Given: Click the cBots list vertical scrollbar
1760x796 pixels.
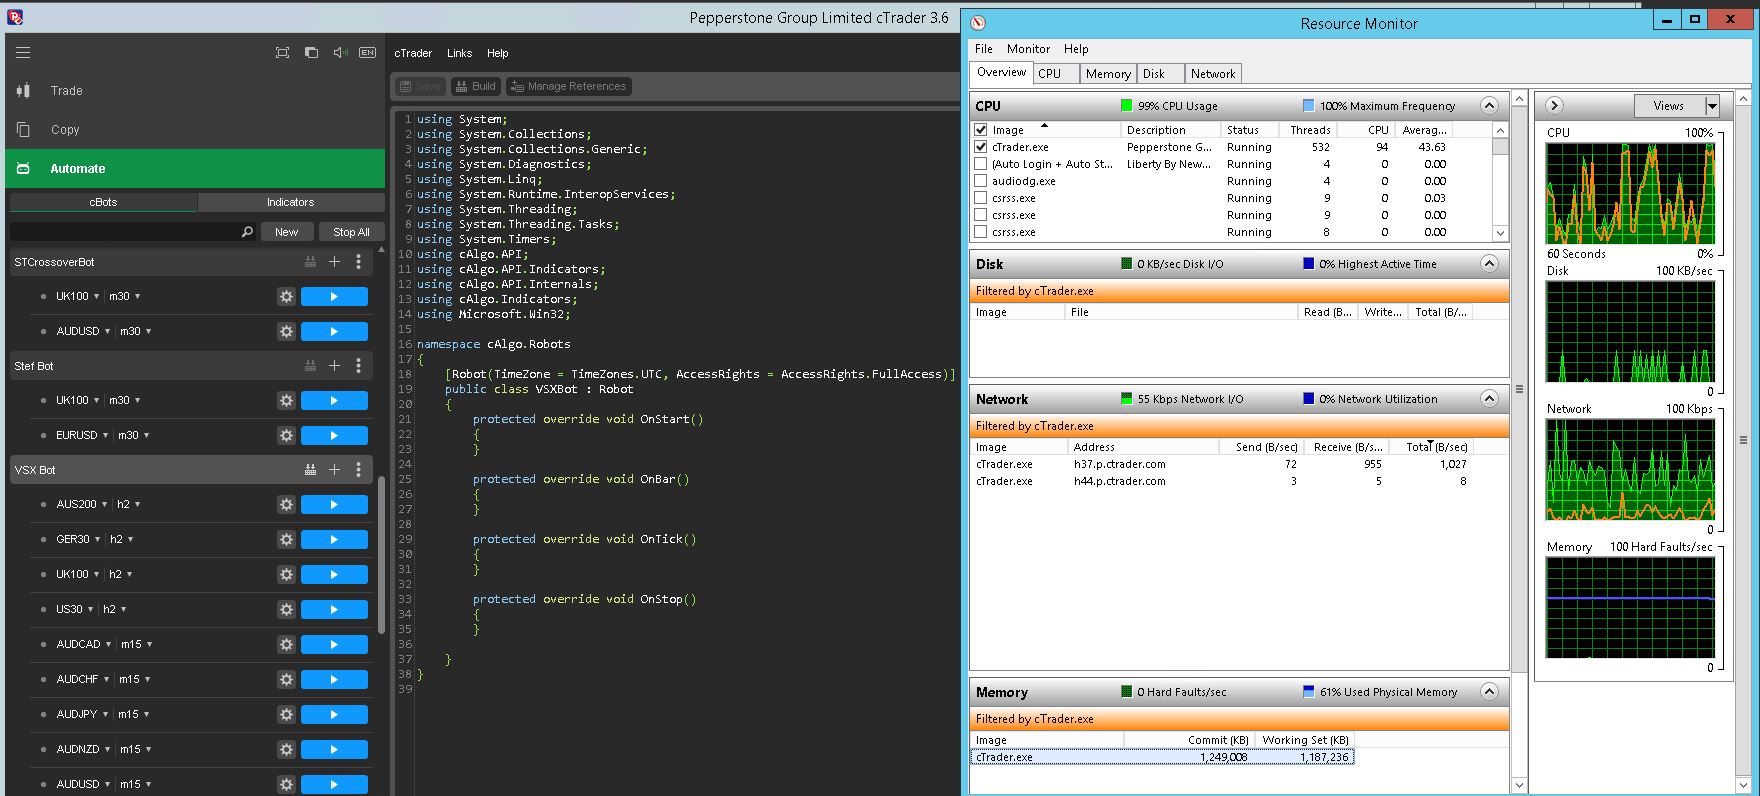Looking at the screenshot, I should coord(381,555).
